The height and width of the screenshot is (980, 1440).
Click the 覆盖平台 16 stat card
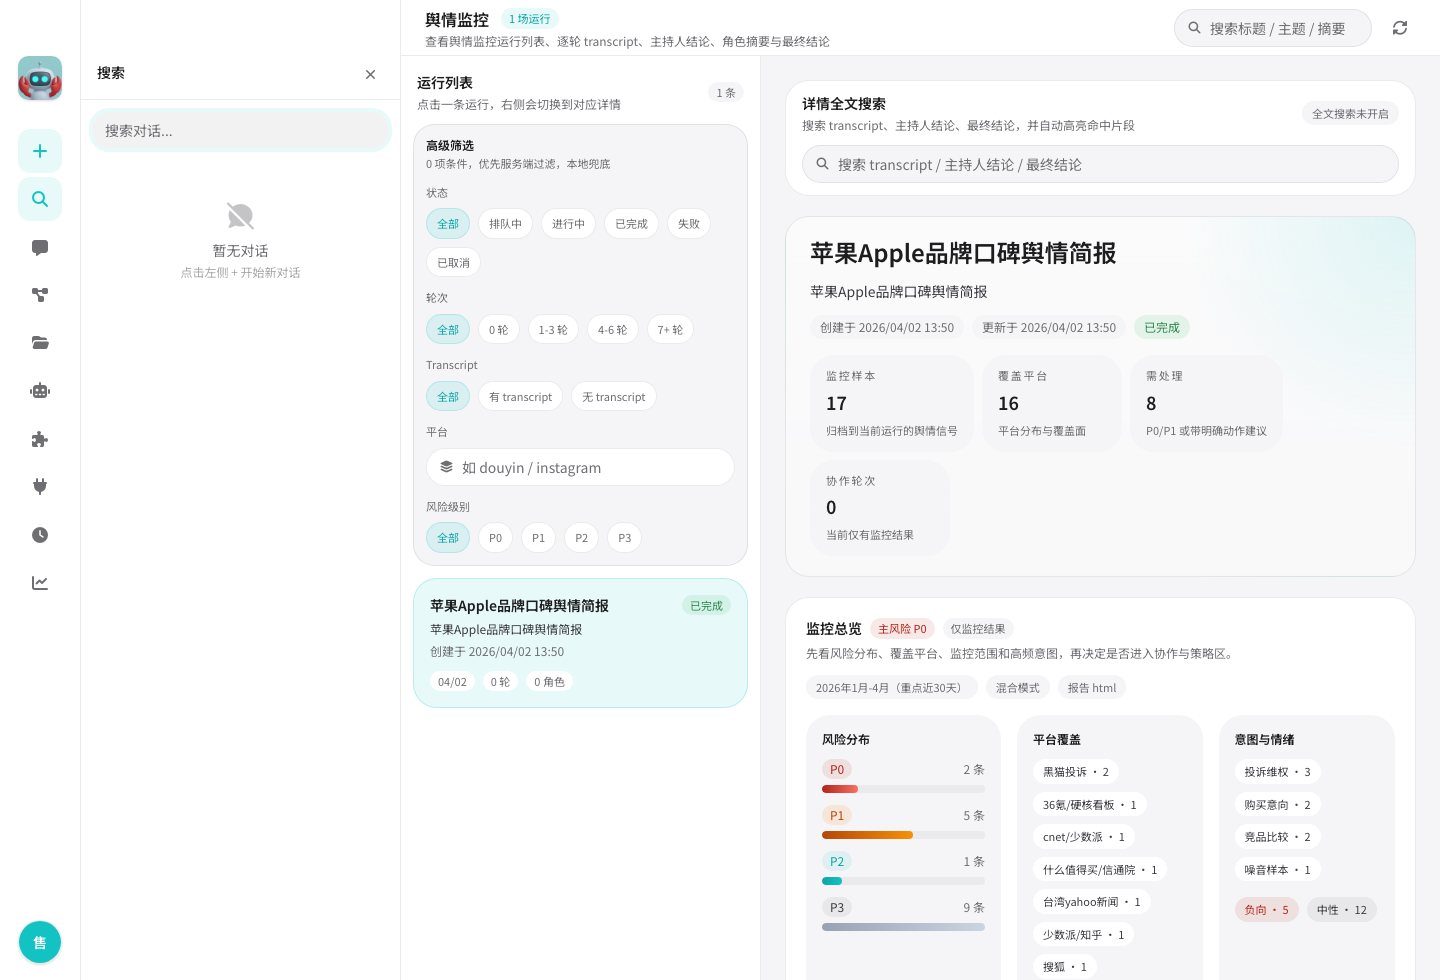point(1052,404)
